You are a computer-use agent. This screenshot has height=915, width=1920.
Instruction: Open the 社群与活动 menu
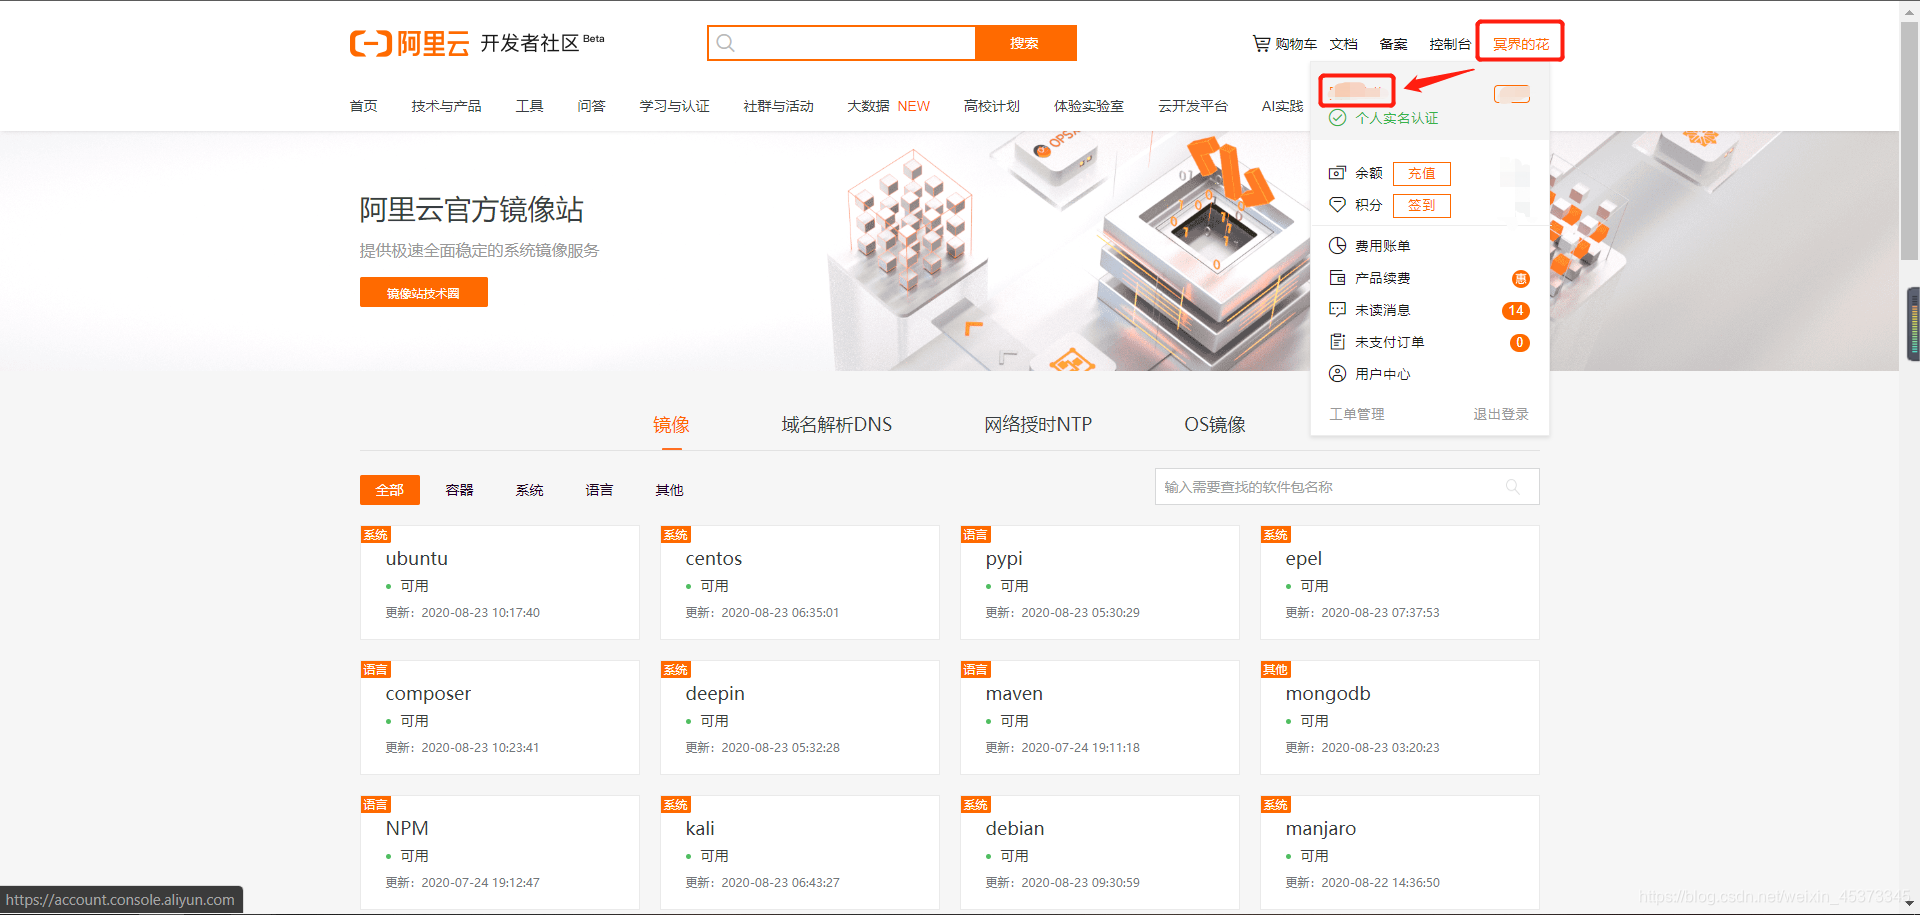[779, 106]
